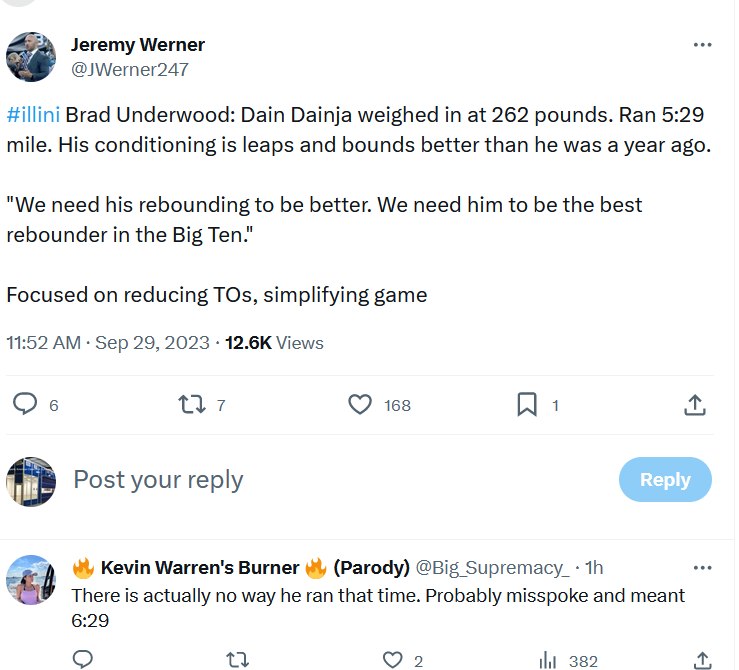Open the @Big_Supremacy_ handle link
The width and height of the screenshot is (739, 670).
click(x=491, y=568)
